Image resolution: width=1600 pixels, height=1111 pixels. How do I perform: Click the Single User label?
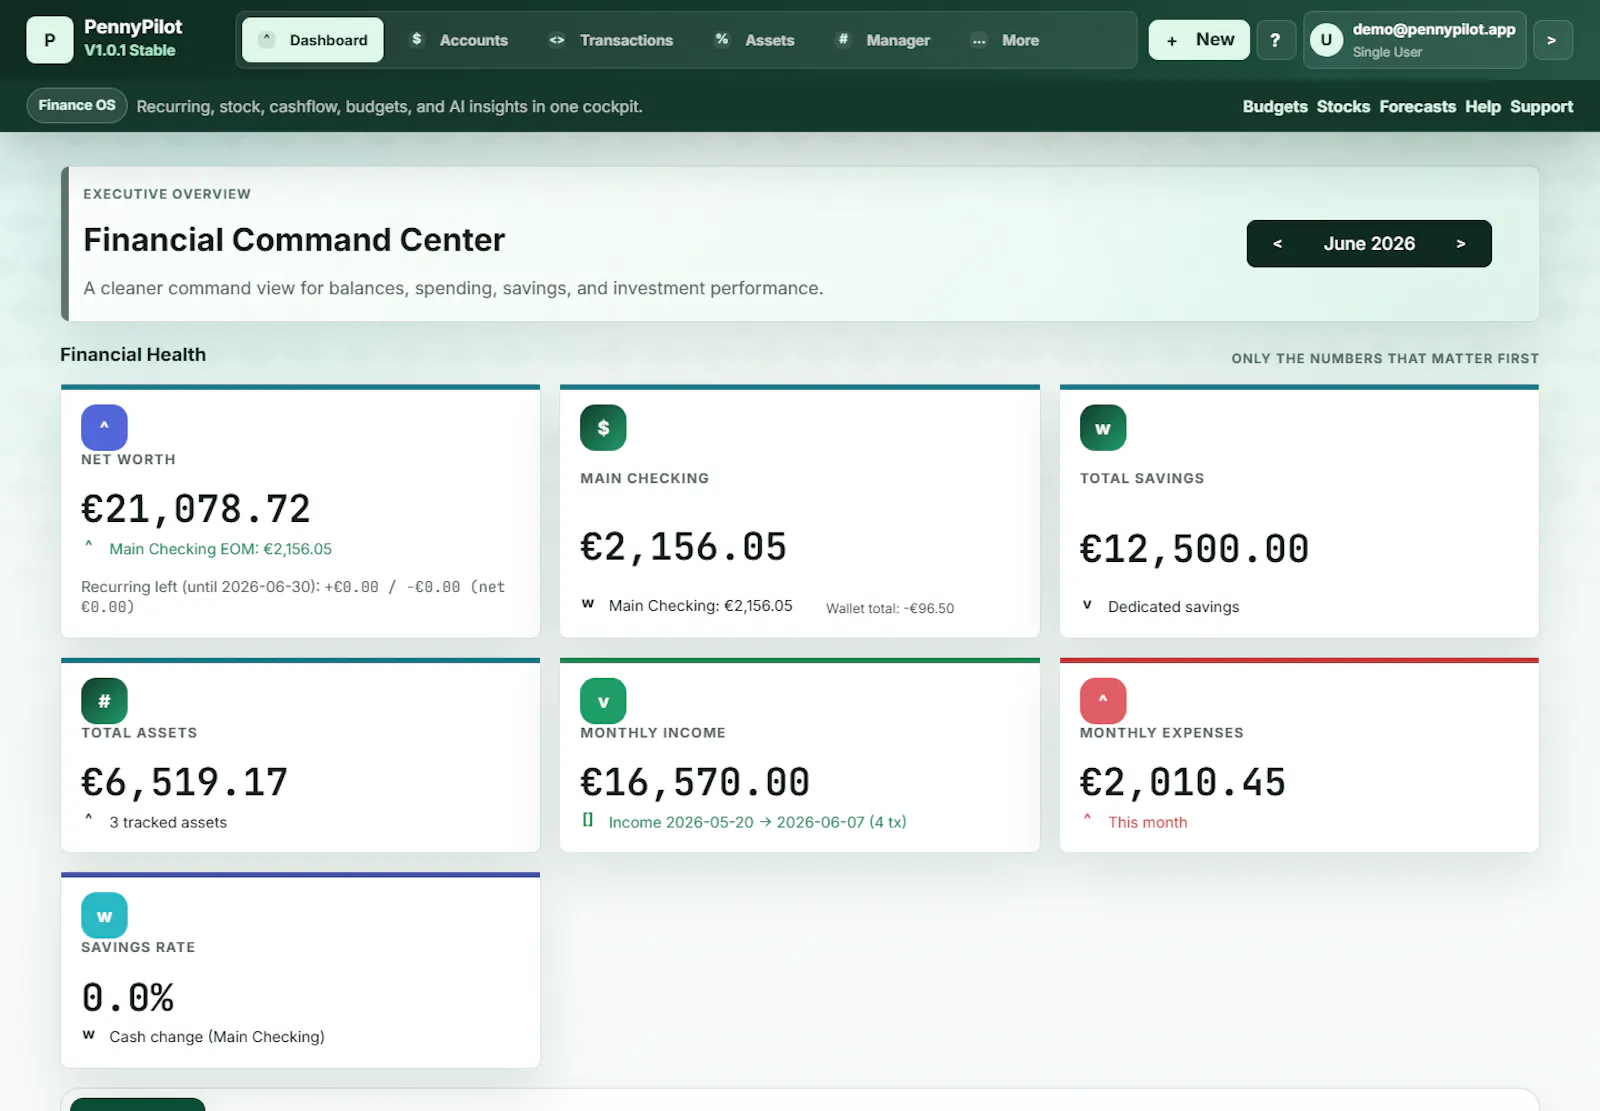tap(1387, 52)
